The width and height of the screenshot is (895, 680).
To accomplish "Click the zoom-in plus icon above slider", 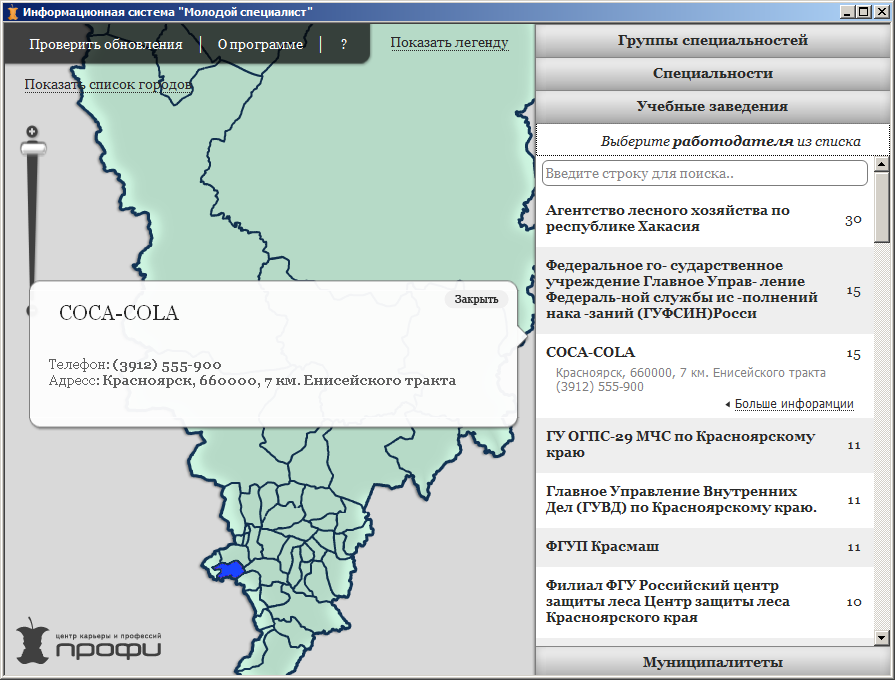I will (x=33, y=131).
